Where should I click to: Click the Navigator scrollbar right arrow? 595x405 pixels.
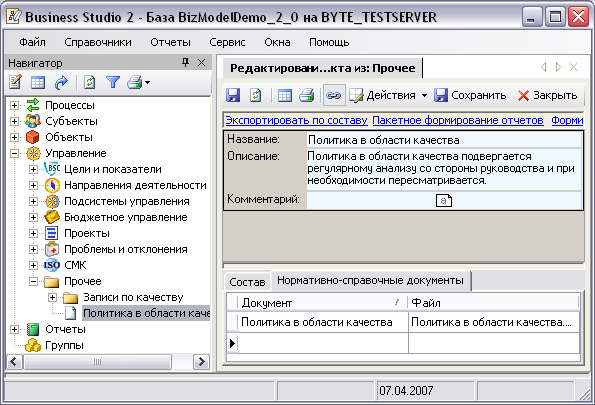201,362
